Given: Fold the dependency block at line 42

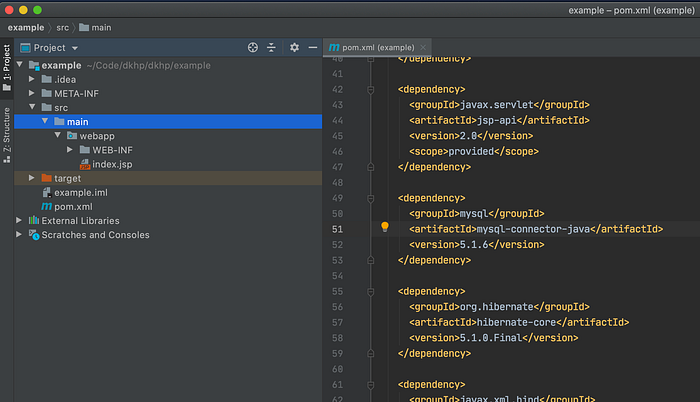Looking at the screenshot, I should pos(371,90).
